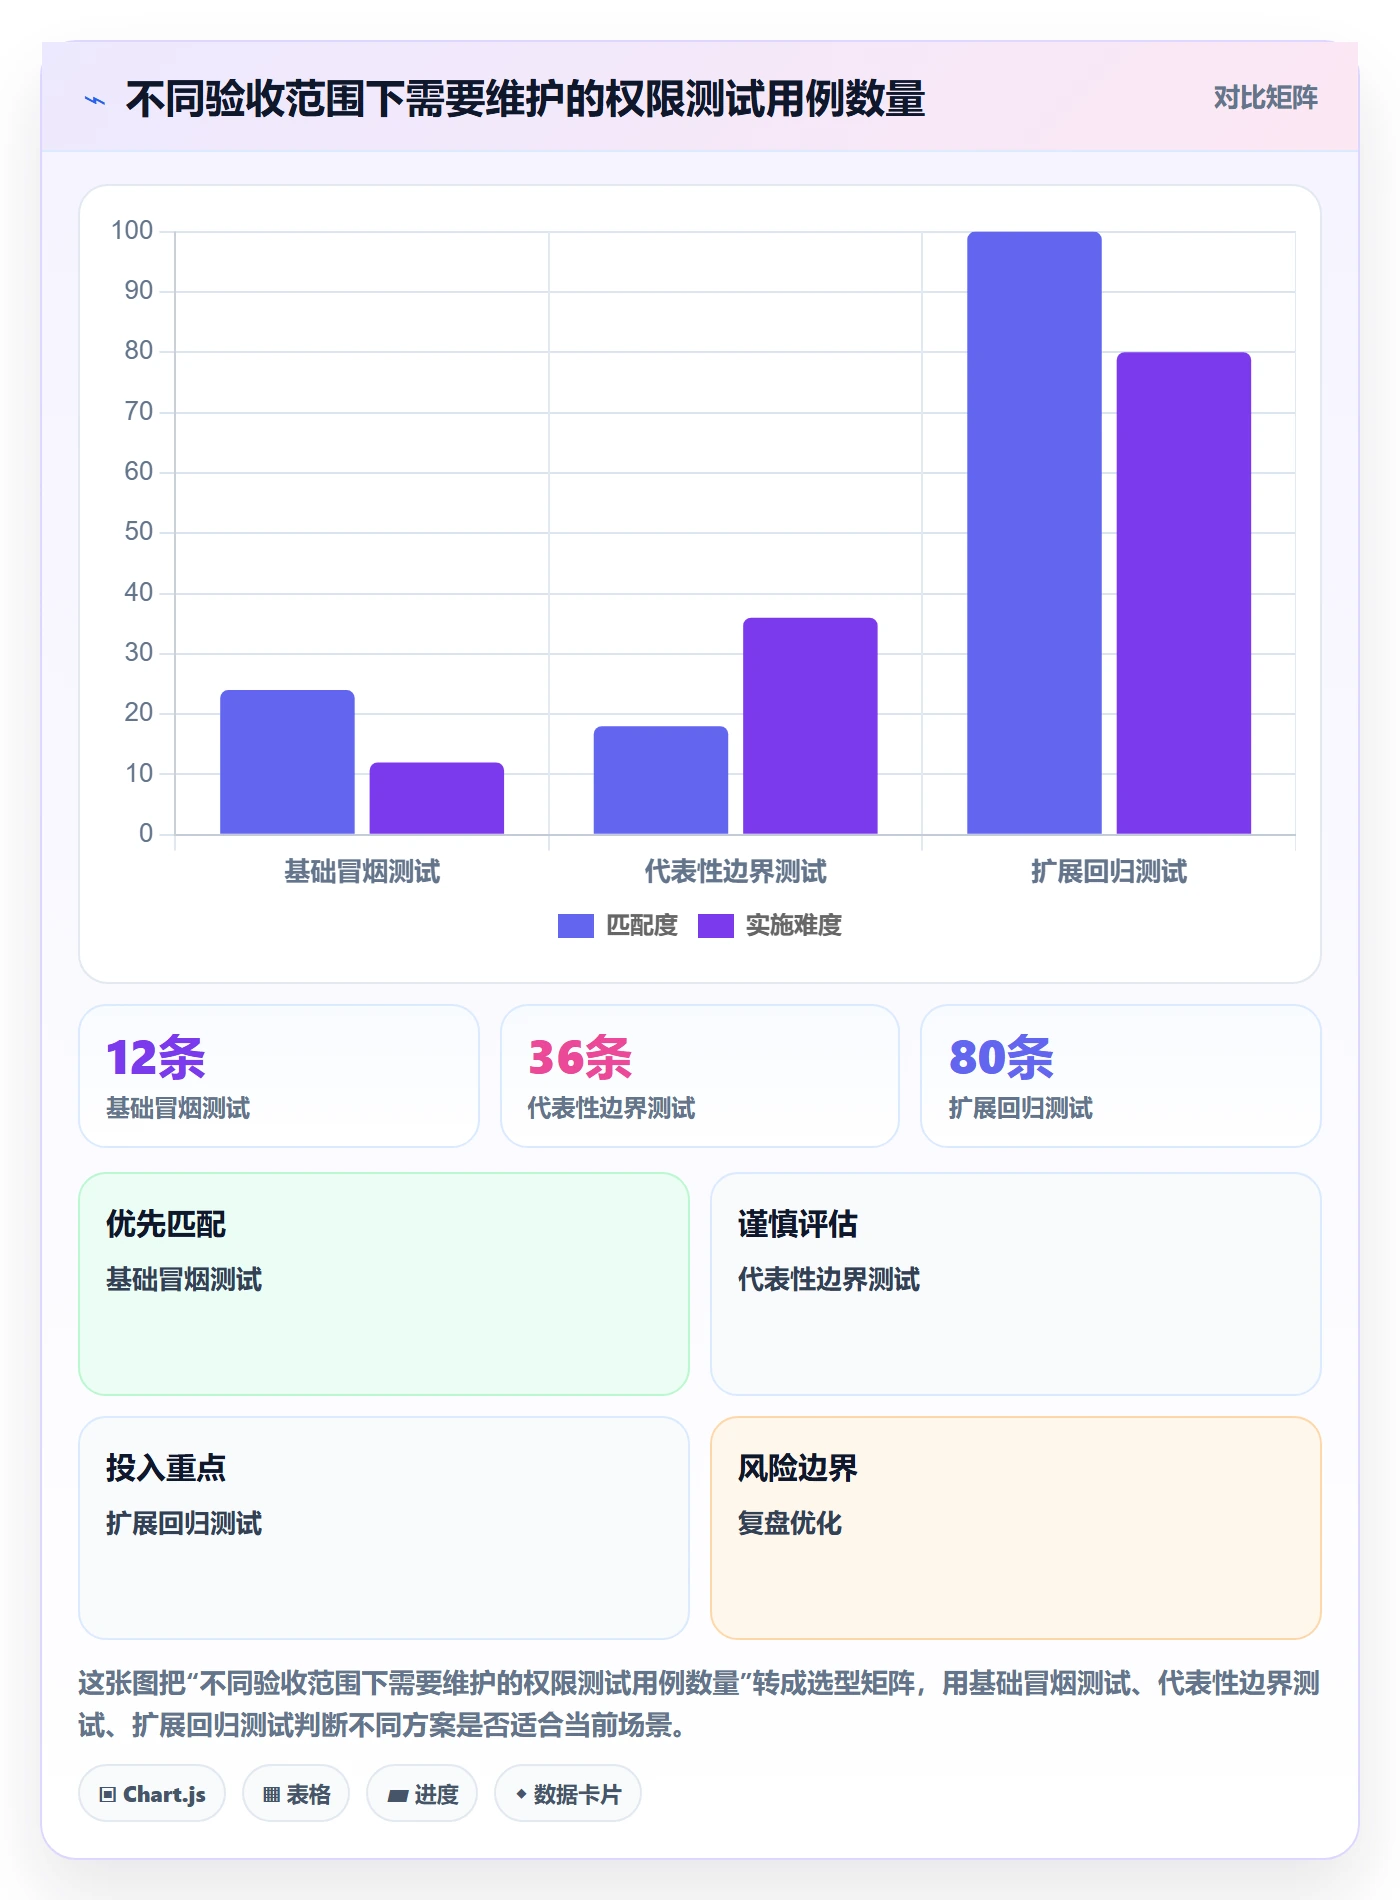
Task: Click the description paragraph below the cards
Action: pyautogui.click(x=699, y=1704)
